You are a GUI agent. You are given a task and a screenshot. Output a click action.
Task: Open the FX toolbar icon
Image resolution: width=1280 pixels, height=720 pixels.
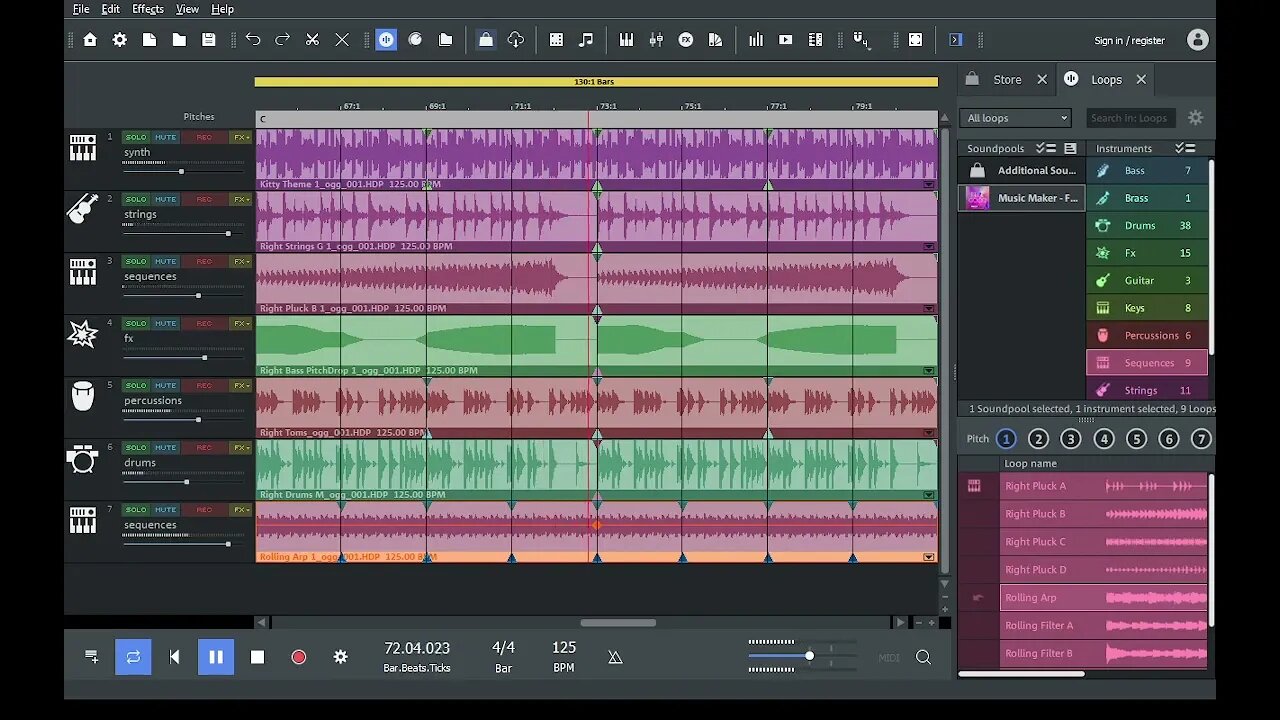point(686,40)
